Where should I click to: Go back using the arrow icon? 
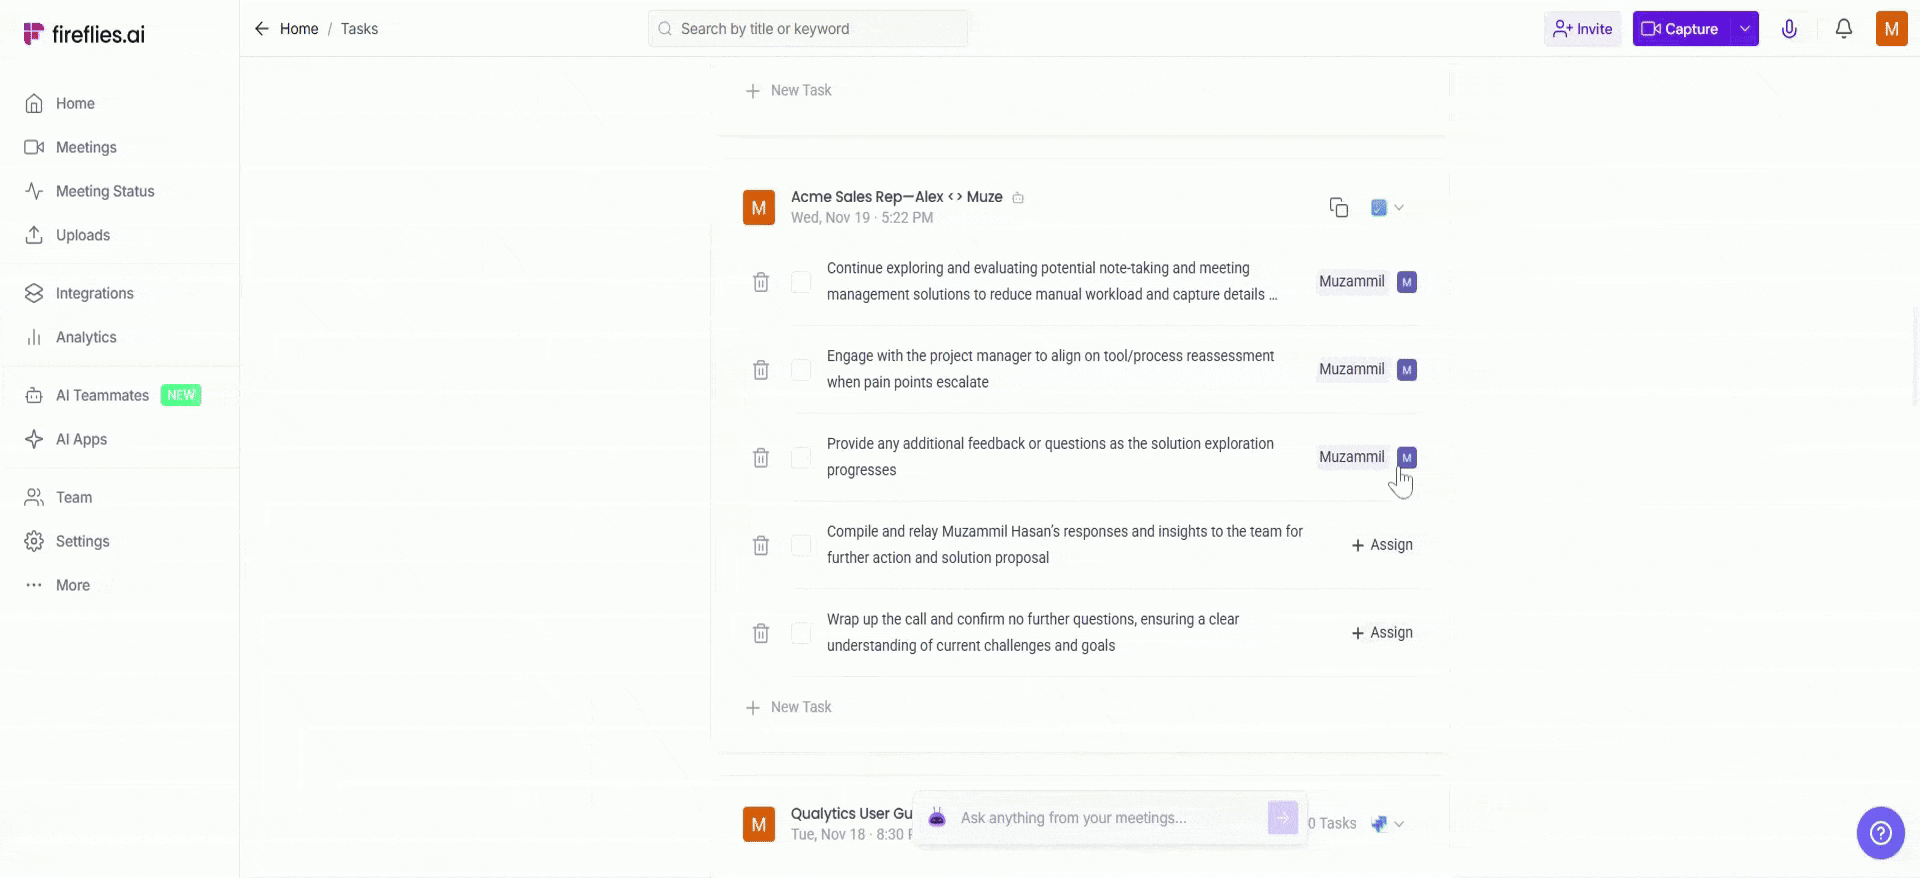pos(262,29)
